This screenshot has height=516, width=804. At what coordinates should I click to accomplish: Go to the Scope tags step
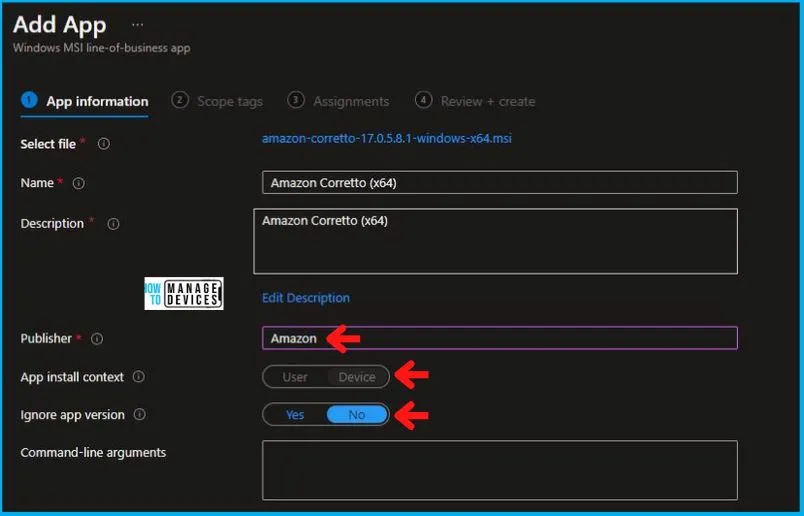click(x=217, y=101)
